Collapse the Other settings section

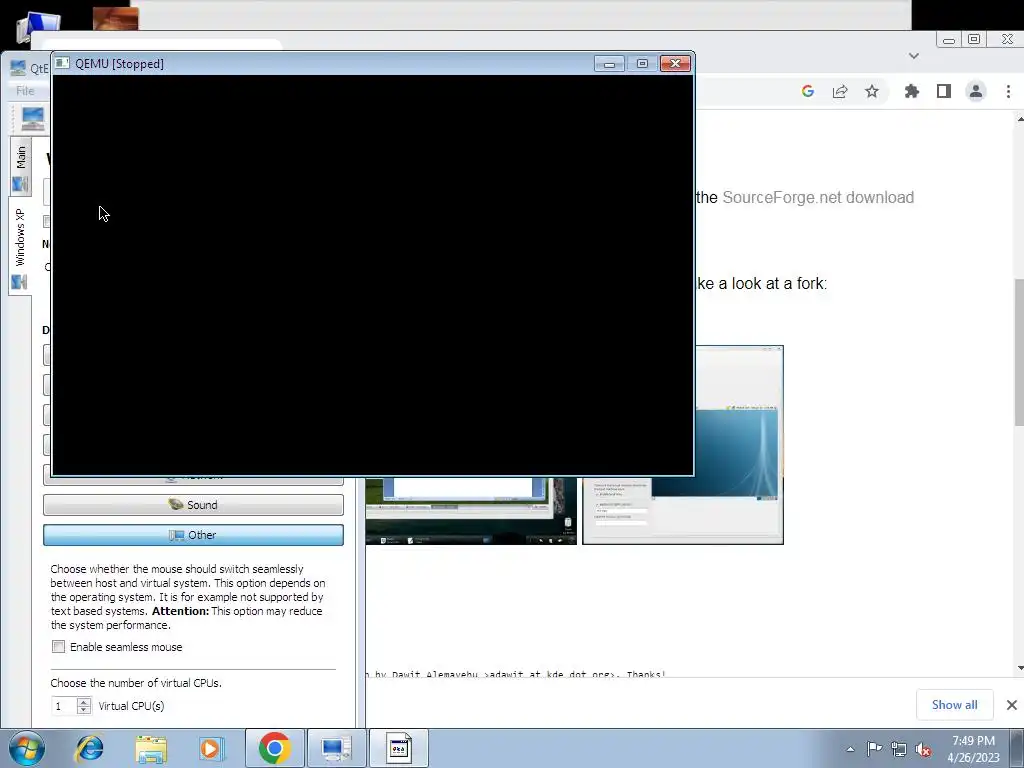(x=193, y=535)
